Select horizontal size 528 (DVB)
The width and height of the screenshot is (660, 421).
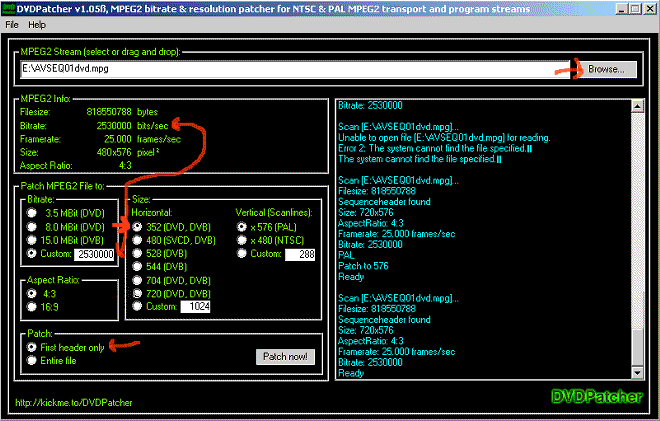137,253
